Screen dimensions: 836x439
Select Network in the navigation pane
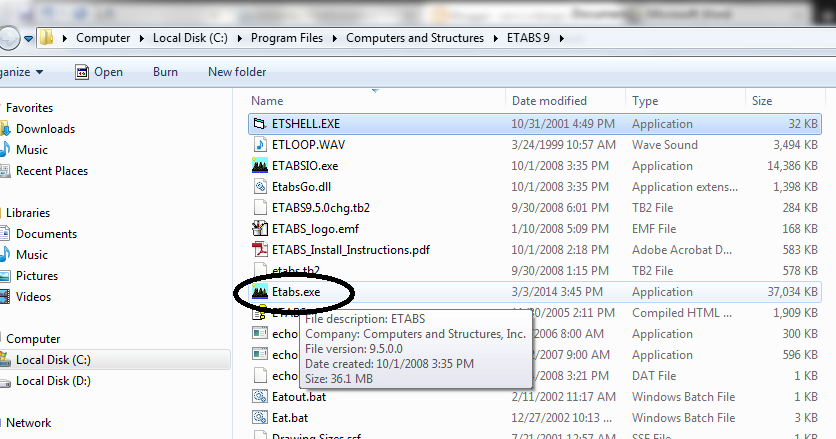pos(29,423)
